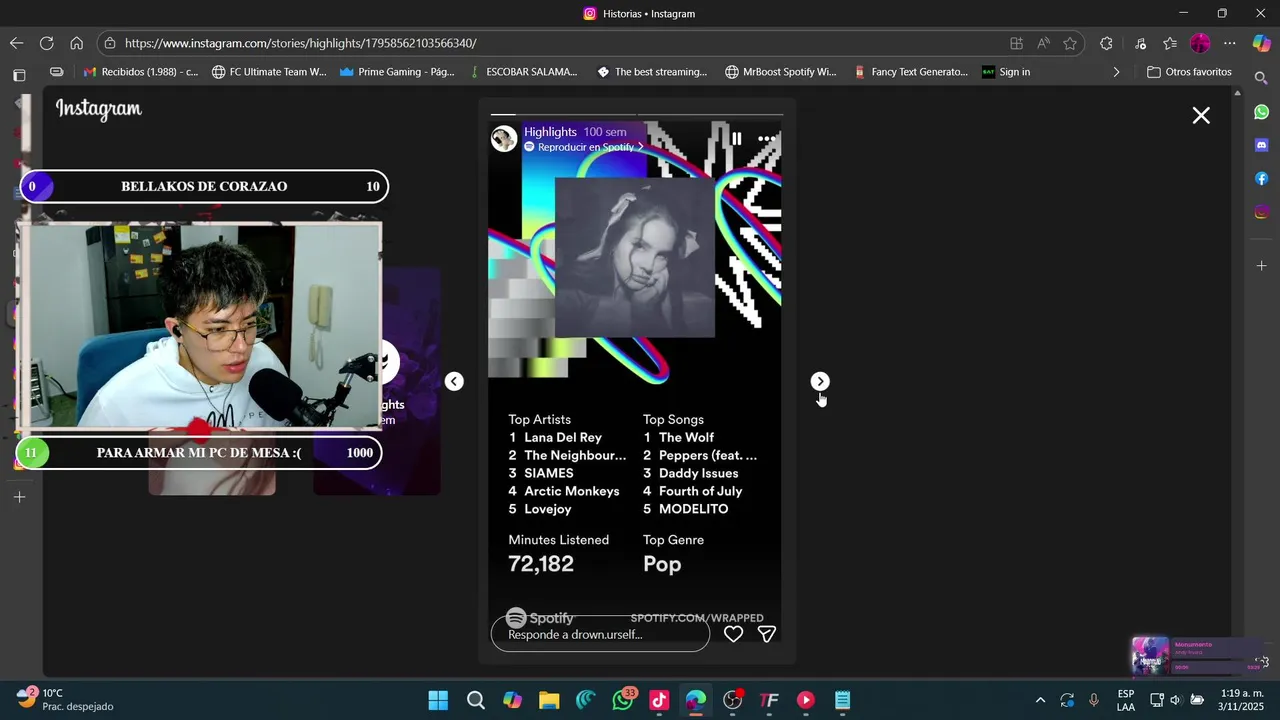Click 'Lana Del Rey' in Top Artists
The width and height of the screenshot is (1280, 720).
(563, 437)
